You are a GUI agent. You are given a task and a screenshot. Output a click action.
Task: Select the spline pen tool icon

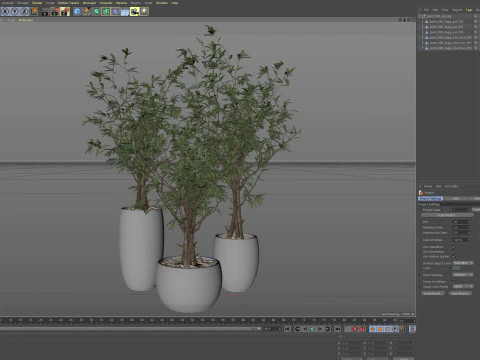pyautogui.click(x=87, y=12)
